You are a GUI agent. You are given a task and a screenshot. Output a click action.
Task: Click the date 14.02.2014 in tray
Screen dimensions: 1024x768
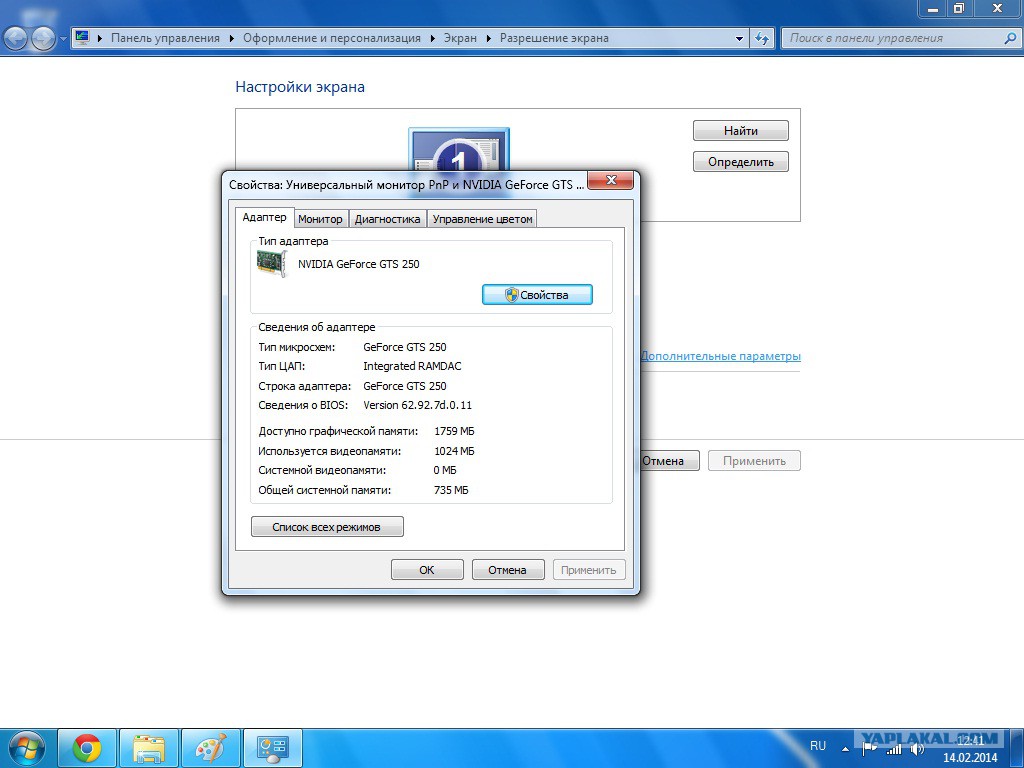coord(970,758)
